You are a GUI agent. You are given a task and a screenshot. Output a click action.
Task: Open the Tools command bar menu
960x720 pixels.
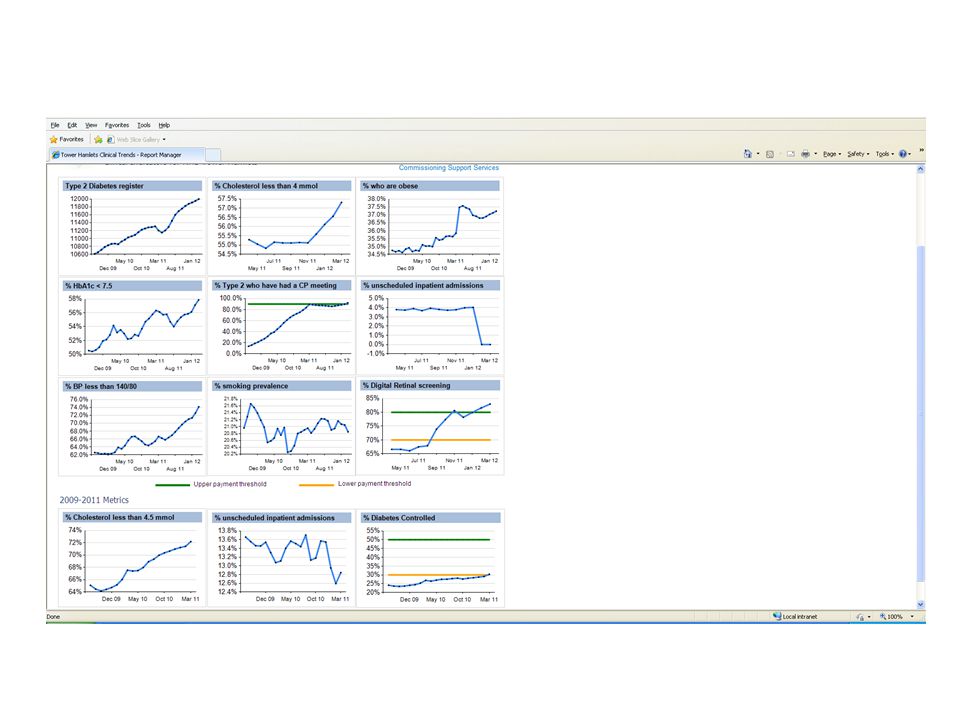885,154
